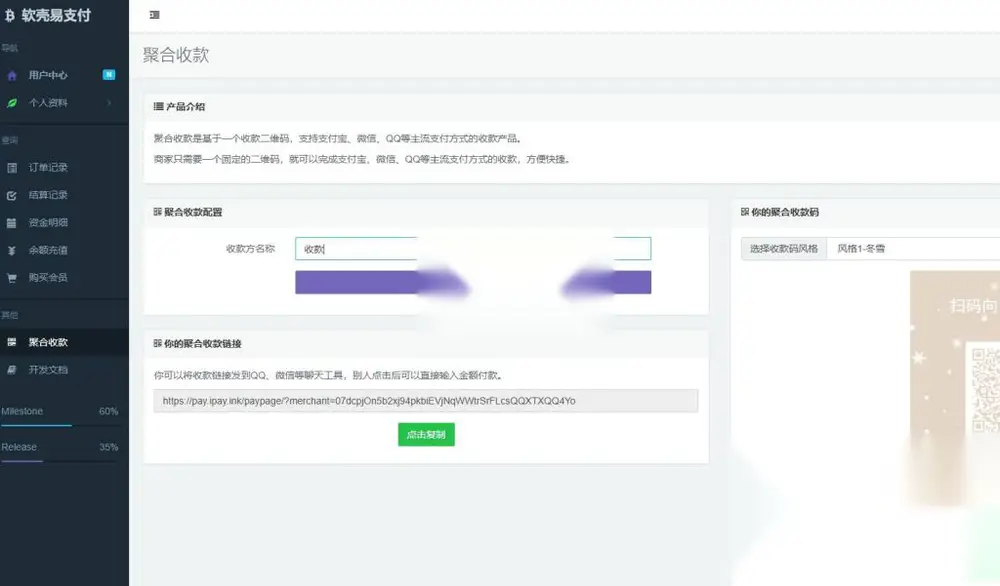Click the green 点击复制 button
The image size is (1000, 586).
tap(426, 435)
